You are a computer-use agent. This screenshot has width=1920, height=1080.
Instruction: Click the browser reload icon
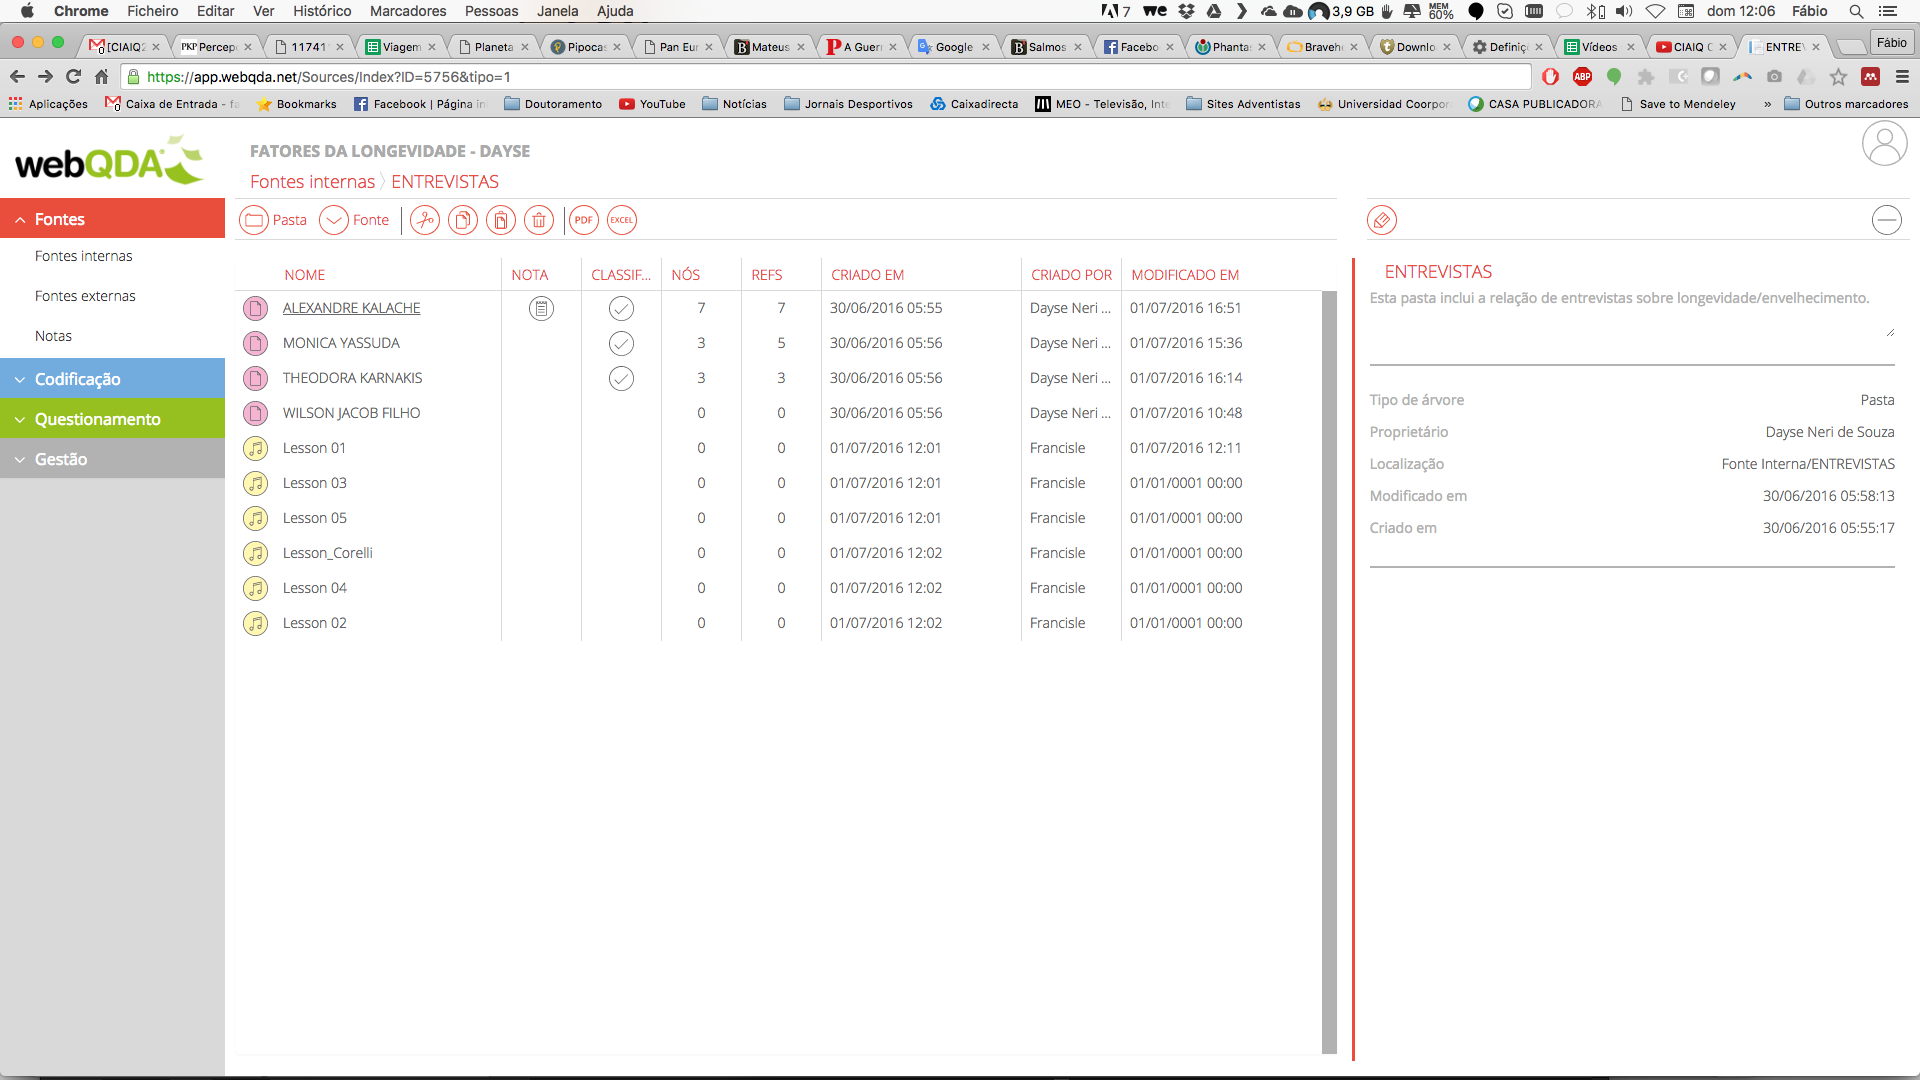coord(73,77)
